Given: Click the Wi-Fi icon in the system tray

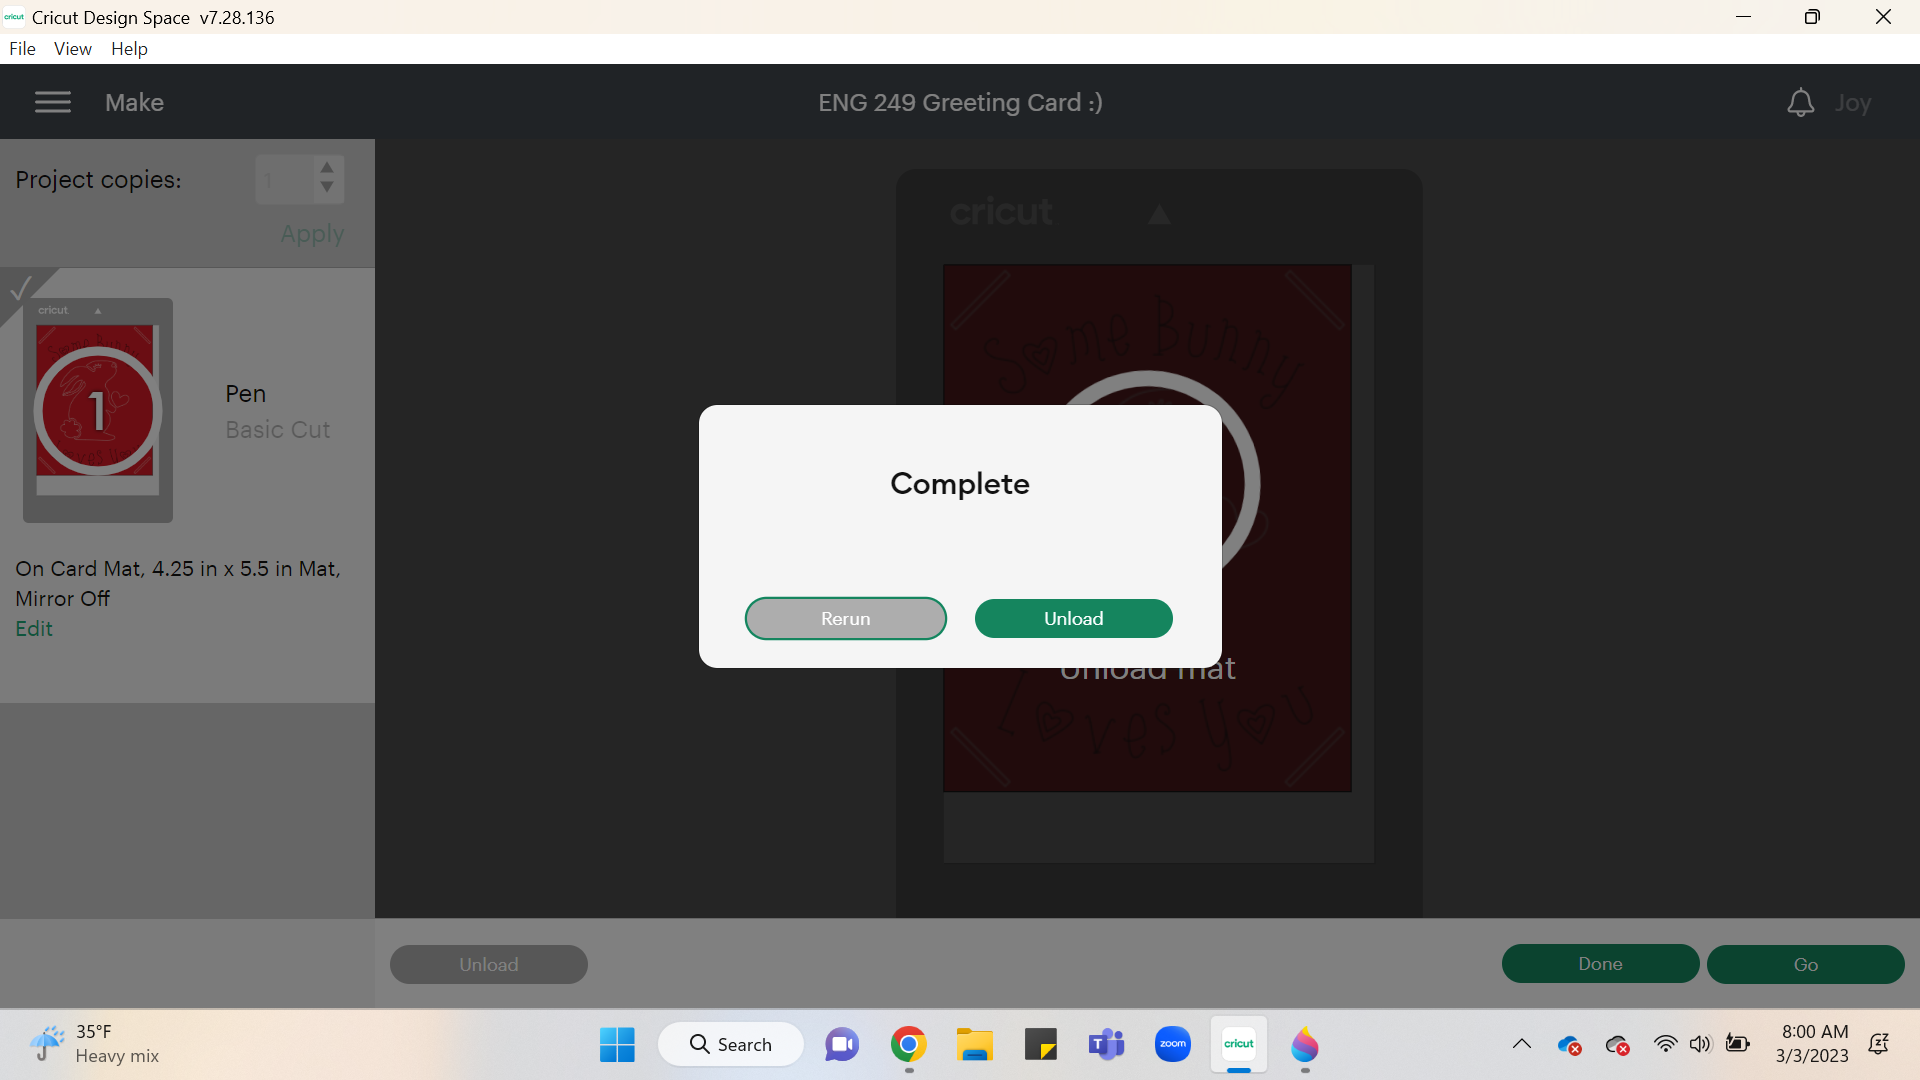Looking at the screenshot, I should coord(1664,1043).
